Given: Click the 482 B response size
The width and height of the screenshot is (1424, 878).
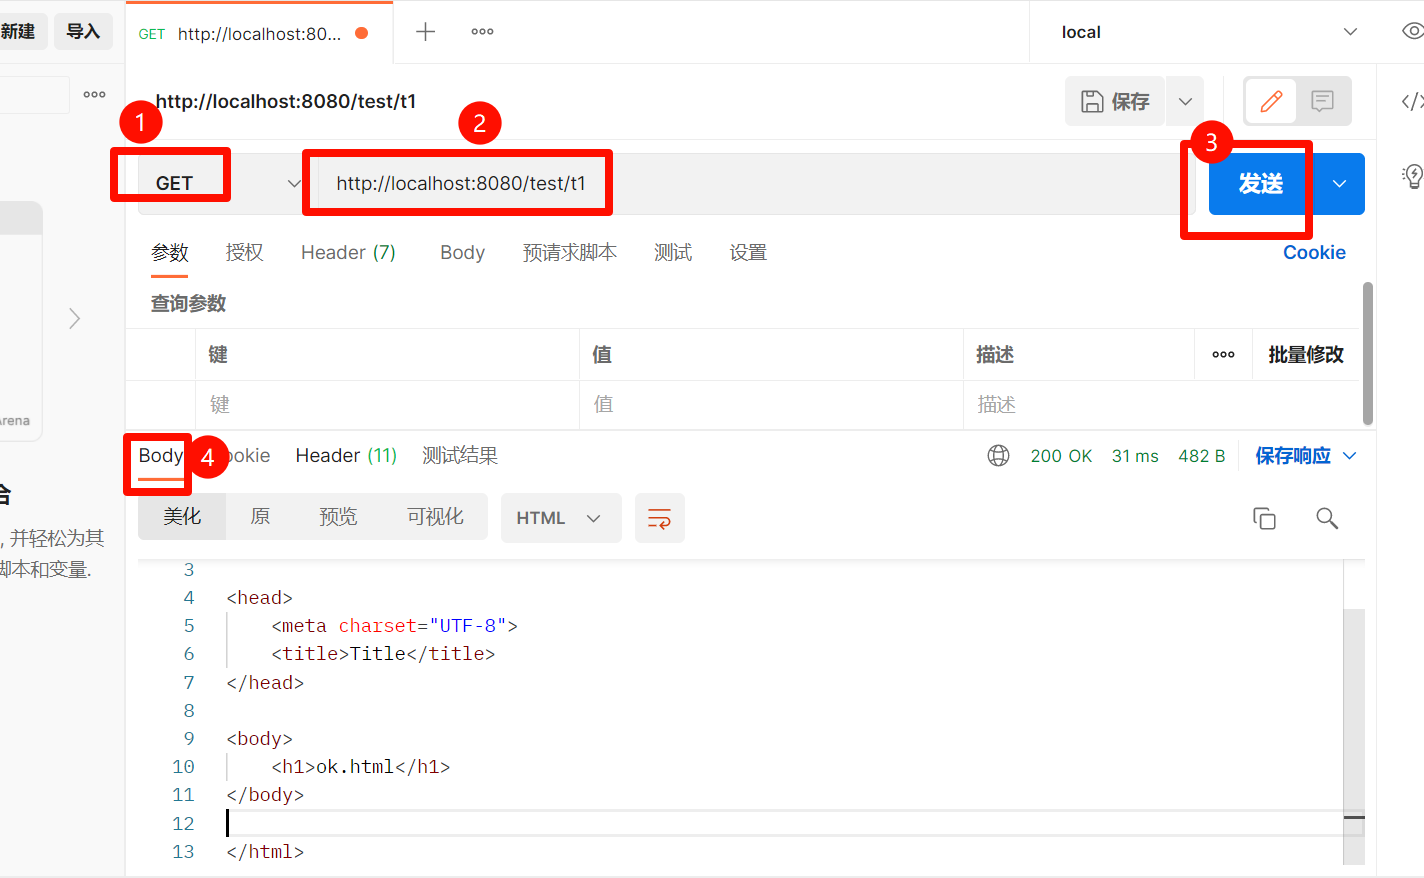Looking at the screenshot, I should 1201,456.
